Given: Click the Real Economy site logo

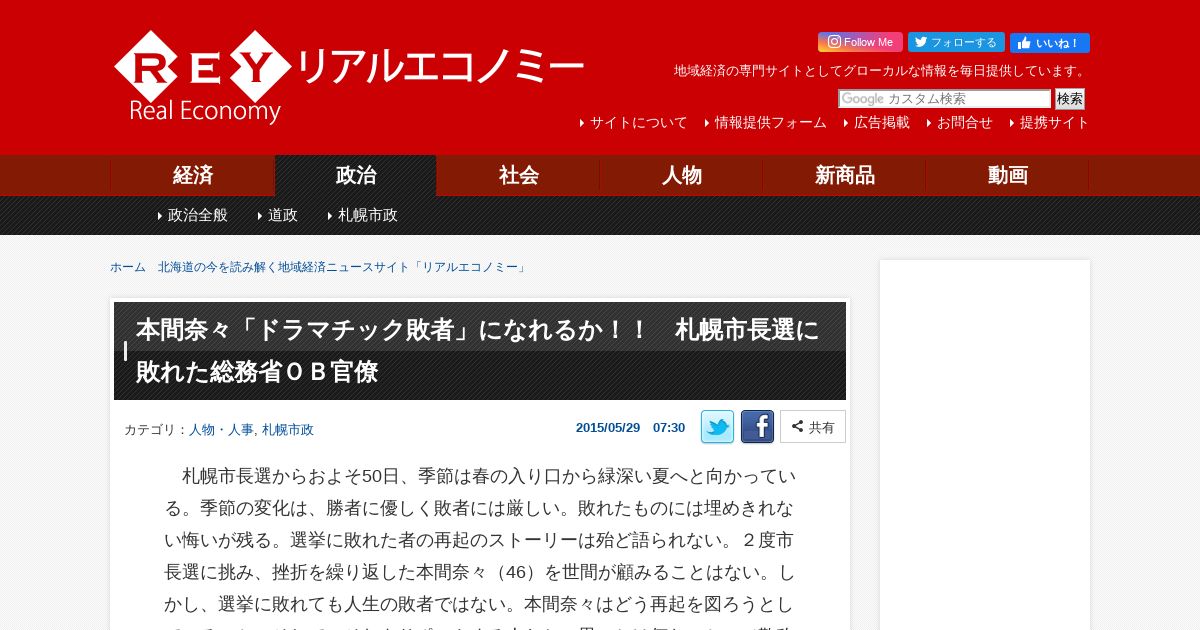Looking at the screenshot, I should [348, 77].
